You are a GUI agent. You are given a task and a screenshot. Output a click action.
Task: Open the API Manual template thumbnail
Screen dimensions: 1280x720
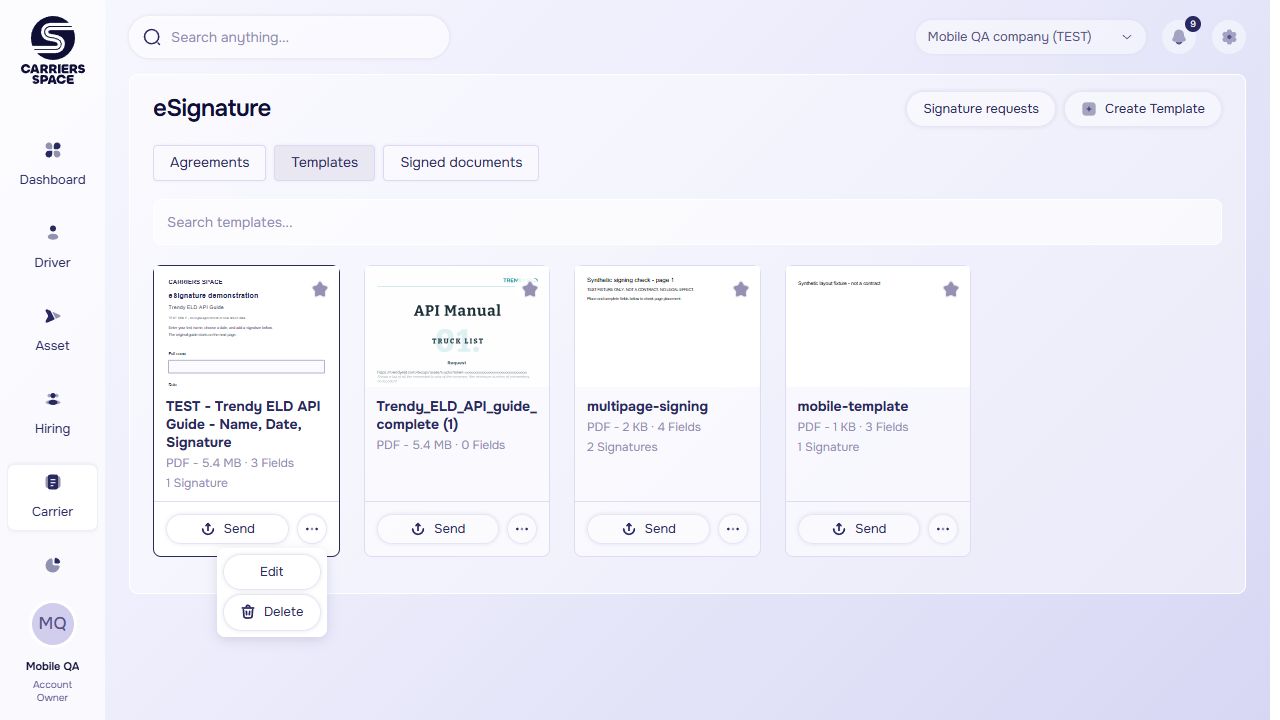tap(457, 327)
